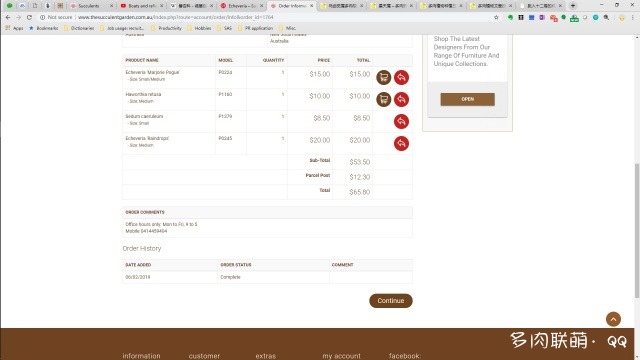
Task: Click the profile avatar icon in toolbar
Action: coord(622,18)
